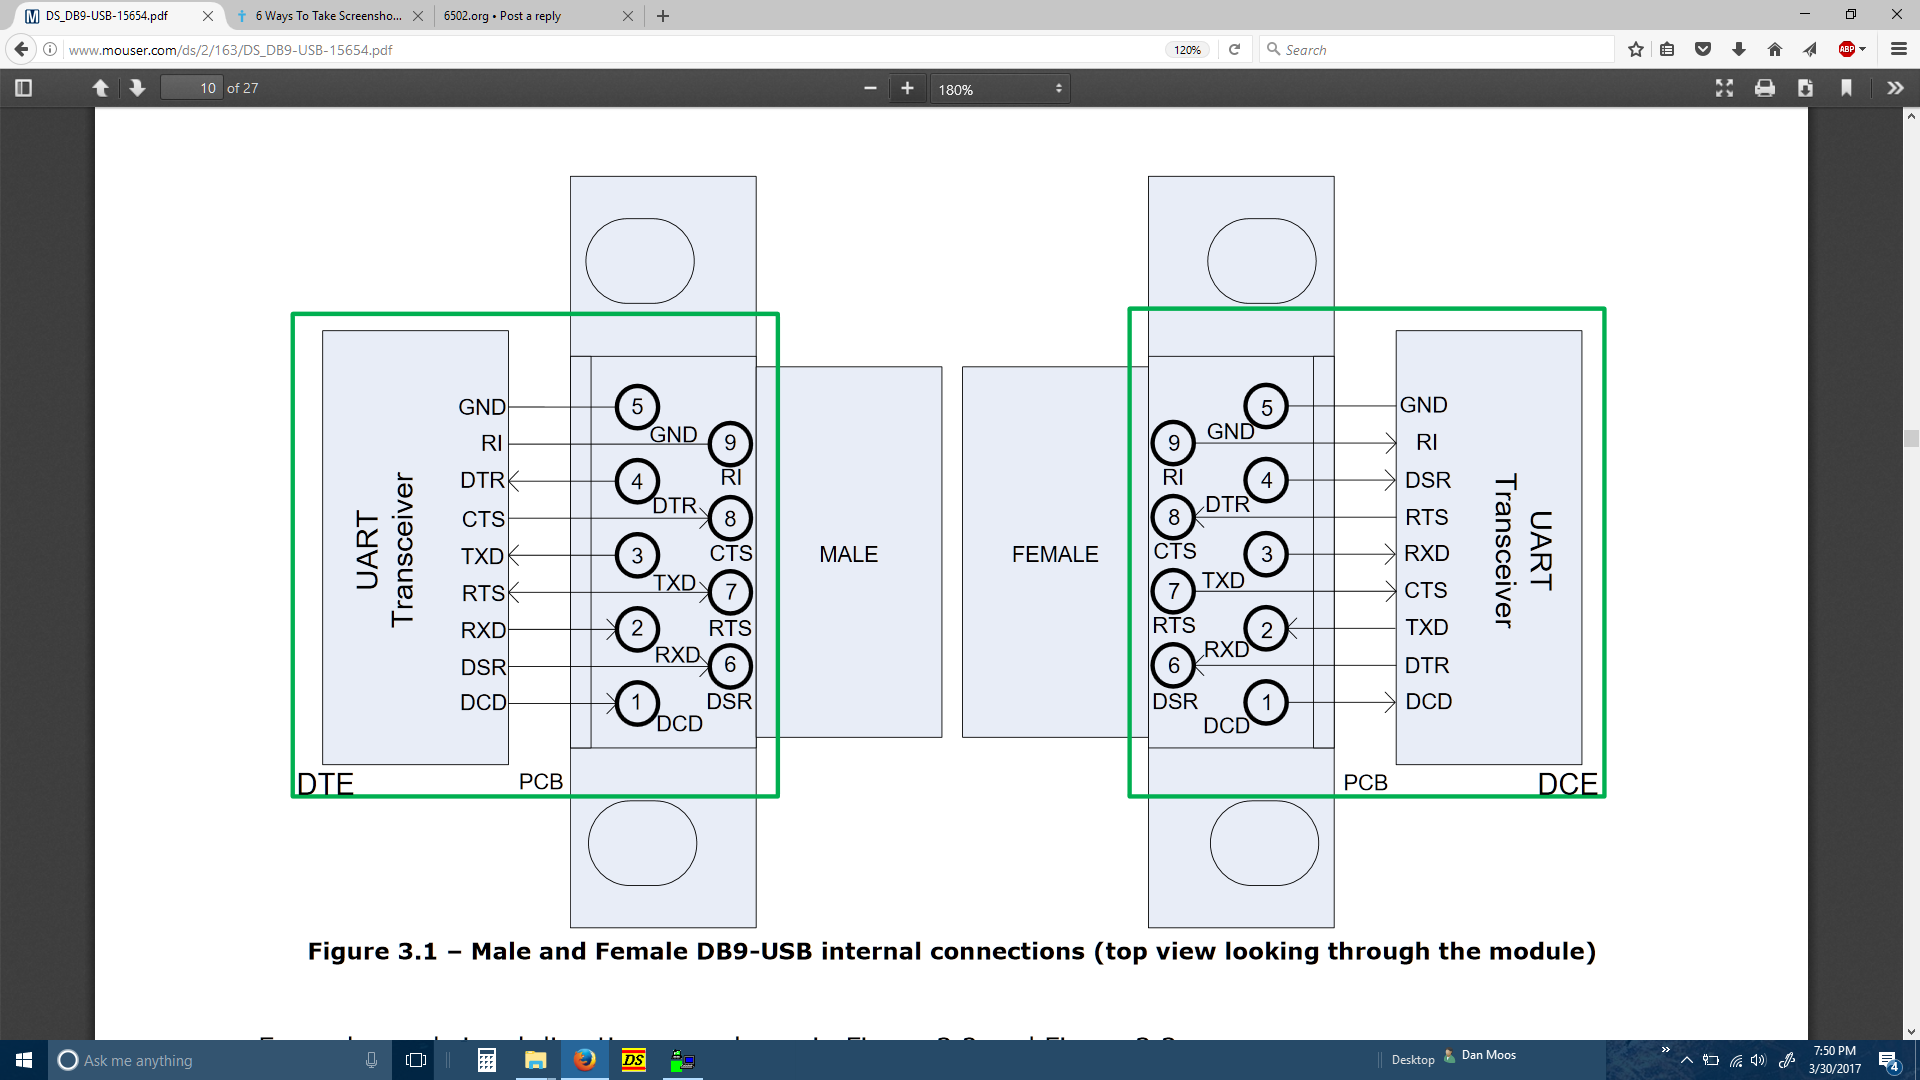Toggle the Adblock Plus extension icon
The height and width of the screenshot is (1080, 1920).
pyautogui.click(x=1847, y=49)
